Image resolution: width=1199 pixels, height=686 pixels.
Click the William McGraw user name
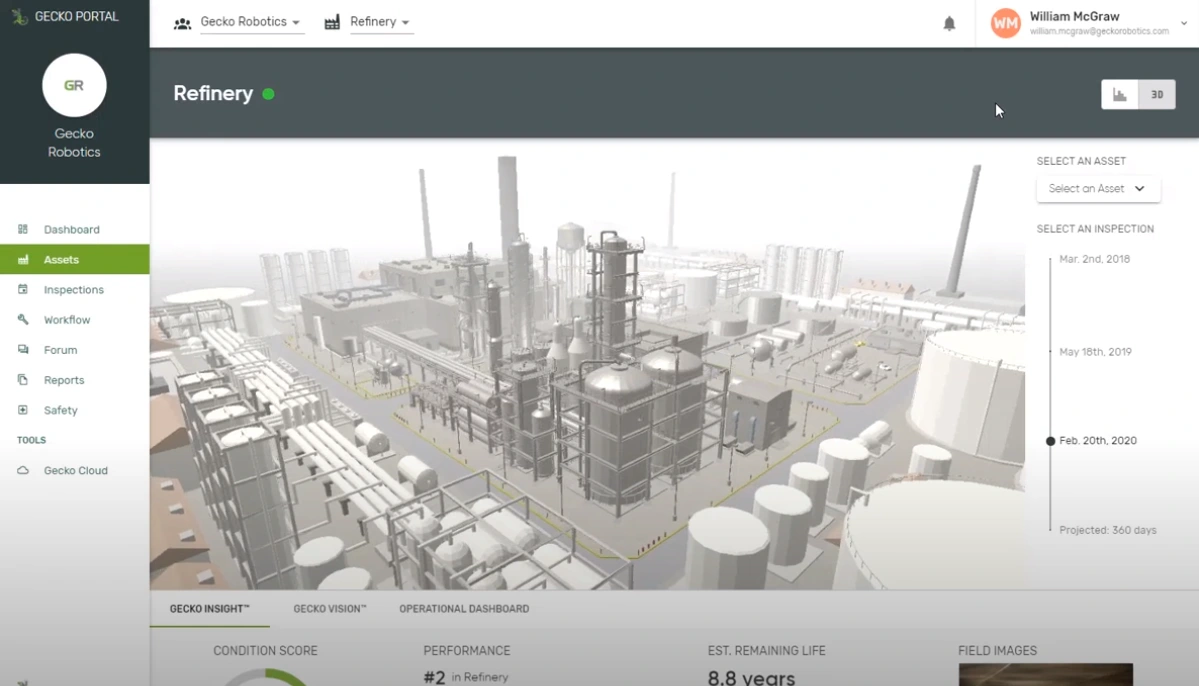click(1074, 16)
